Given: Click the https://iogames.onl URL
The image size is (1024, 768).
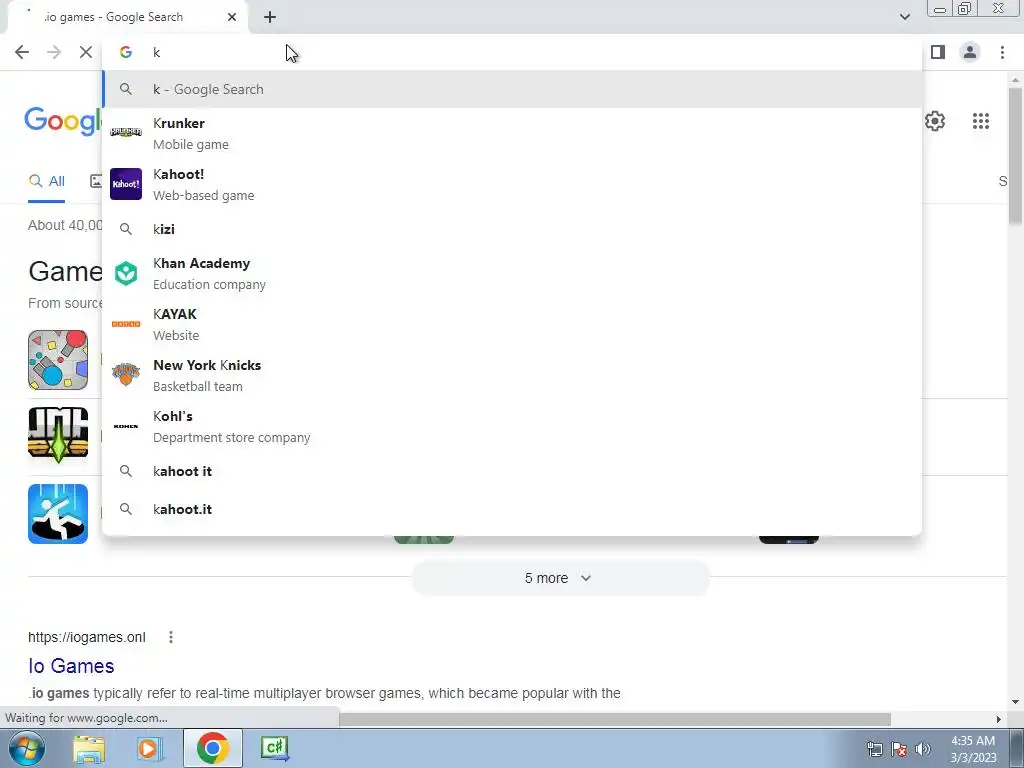Looking at the screenshot, I should point(87,637).
